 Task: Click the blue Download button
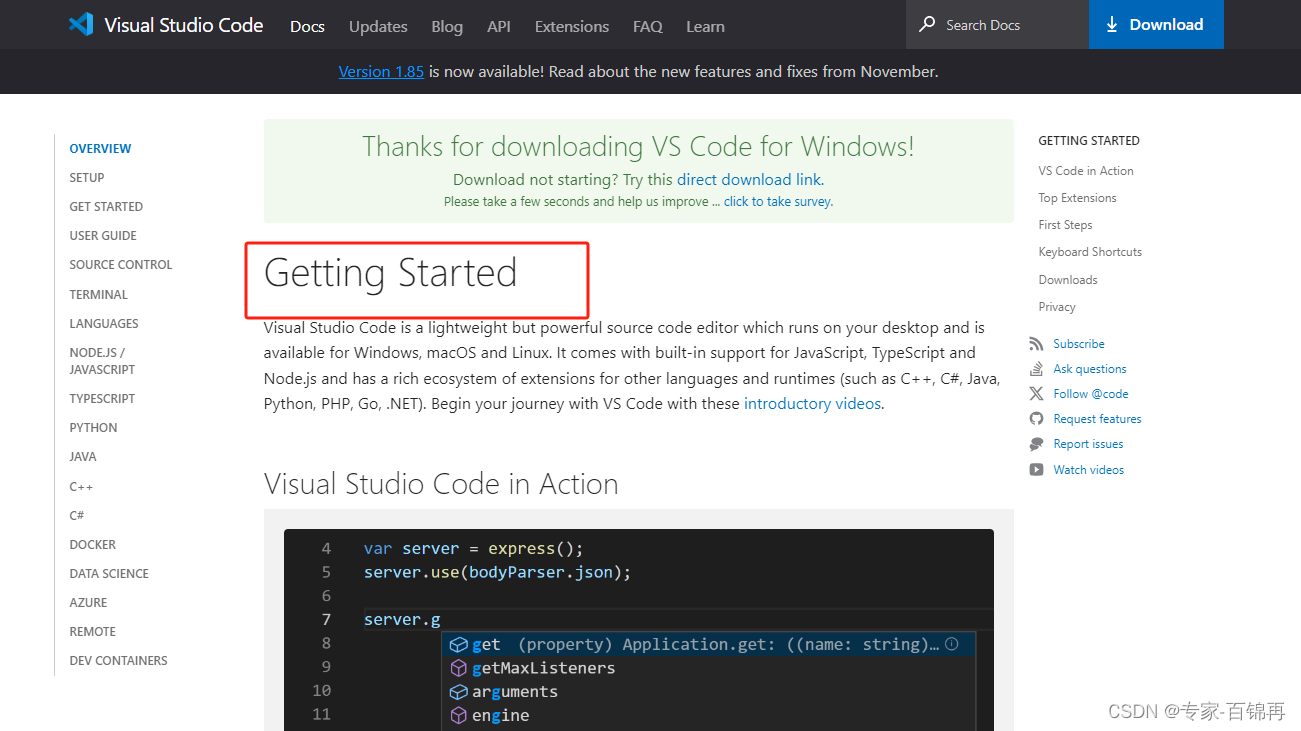(x=1156, y=24)
